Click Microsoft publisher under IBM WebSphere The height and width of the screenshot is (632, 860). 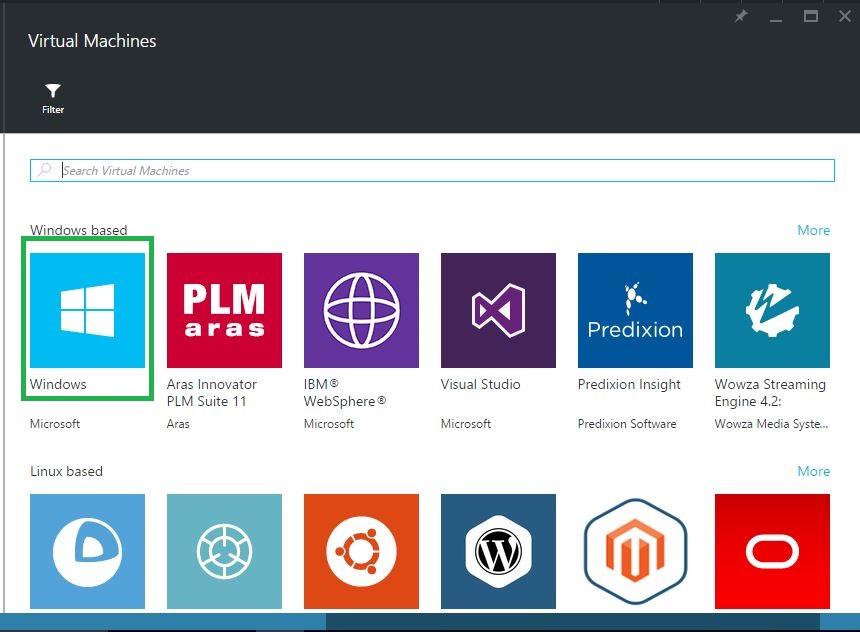coord(329,424)
